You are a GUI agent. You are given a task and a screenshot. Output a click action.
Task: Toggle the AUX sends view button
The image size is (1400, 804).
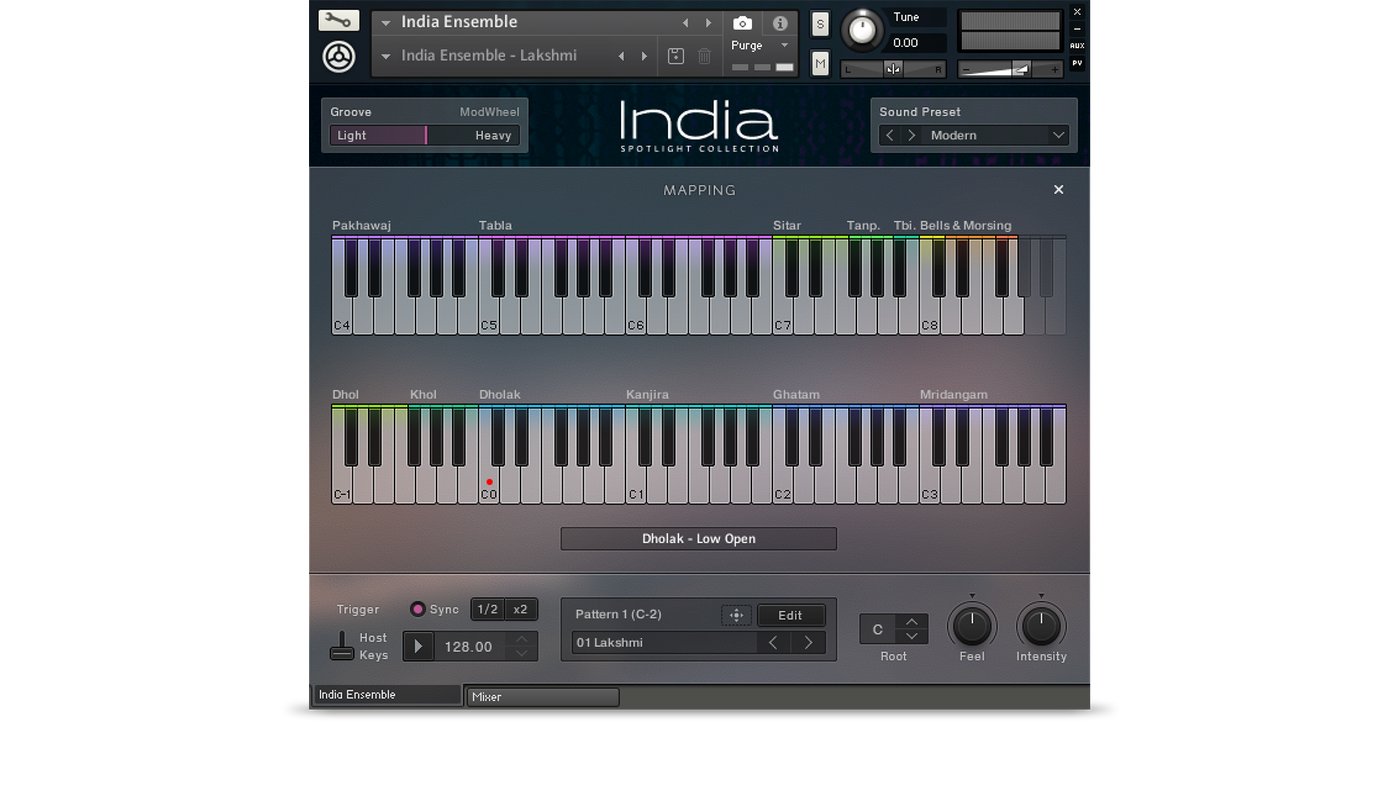[x=1077, y=45]
